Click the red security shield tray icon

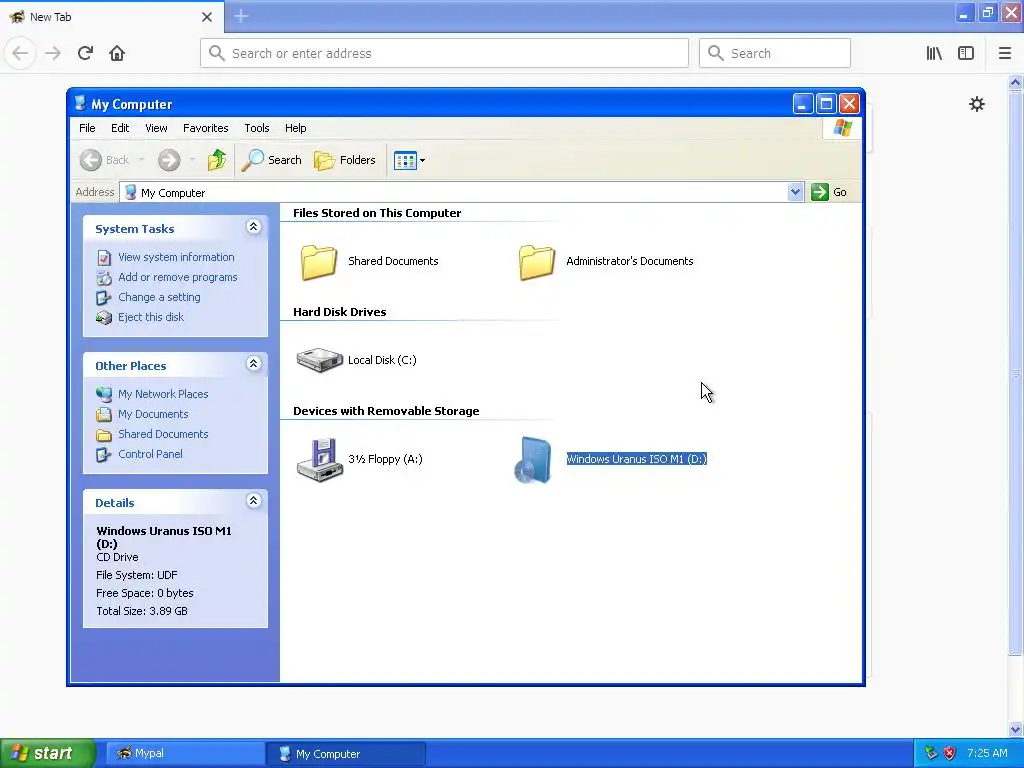tap(950, 753)
